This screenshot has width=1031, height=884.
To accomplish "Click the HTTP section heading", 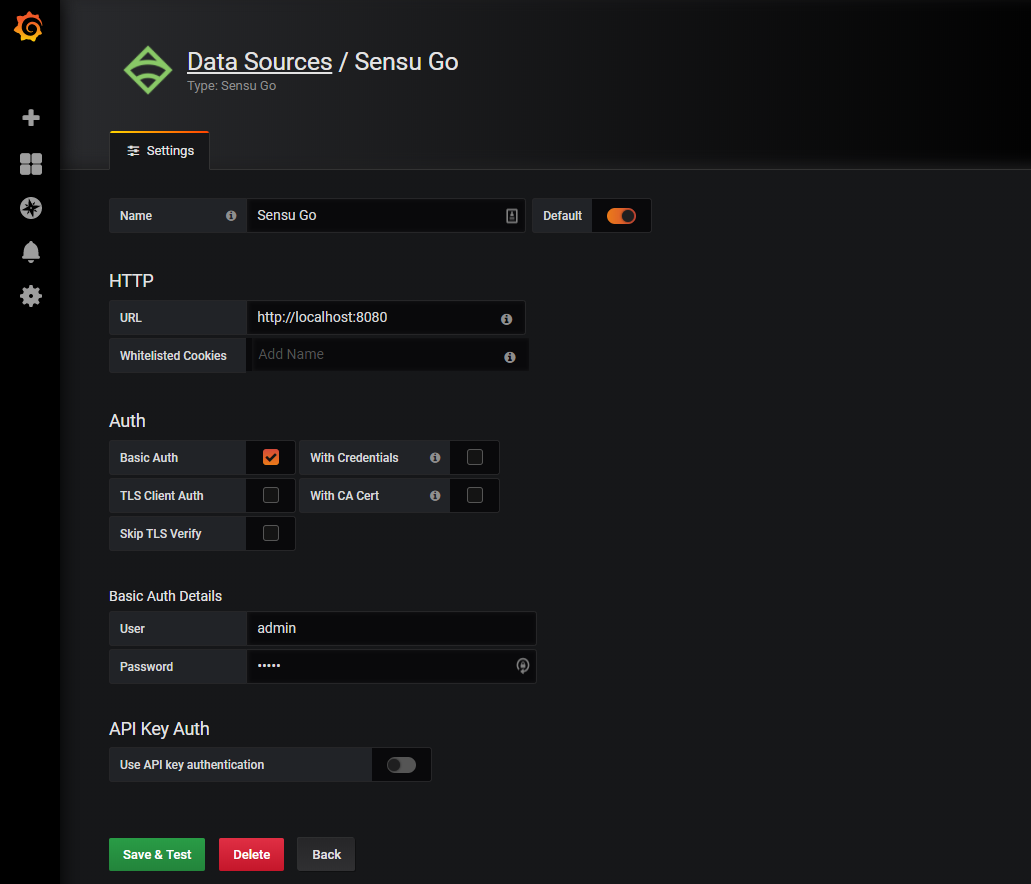I will coord(132,281).
